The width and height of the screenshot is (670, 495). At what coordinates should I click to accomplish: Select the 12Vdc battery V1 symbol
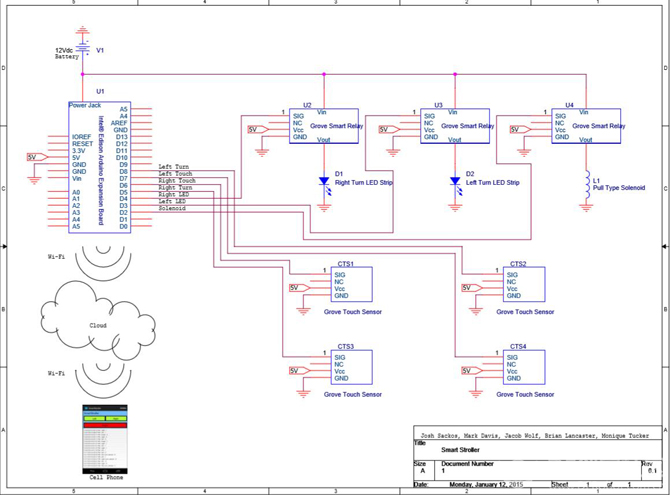[82, 50]
